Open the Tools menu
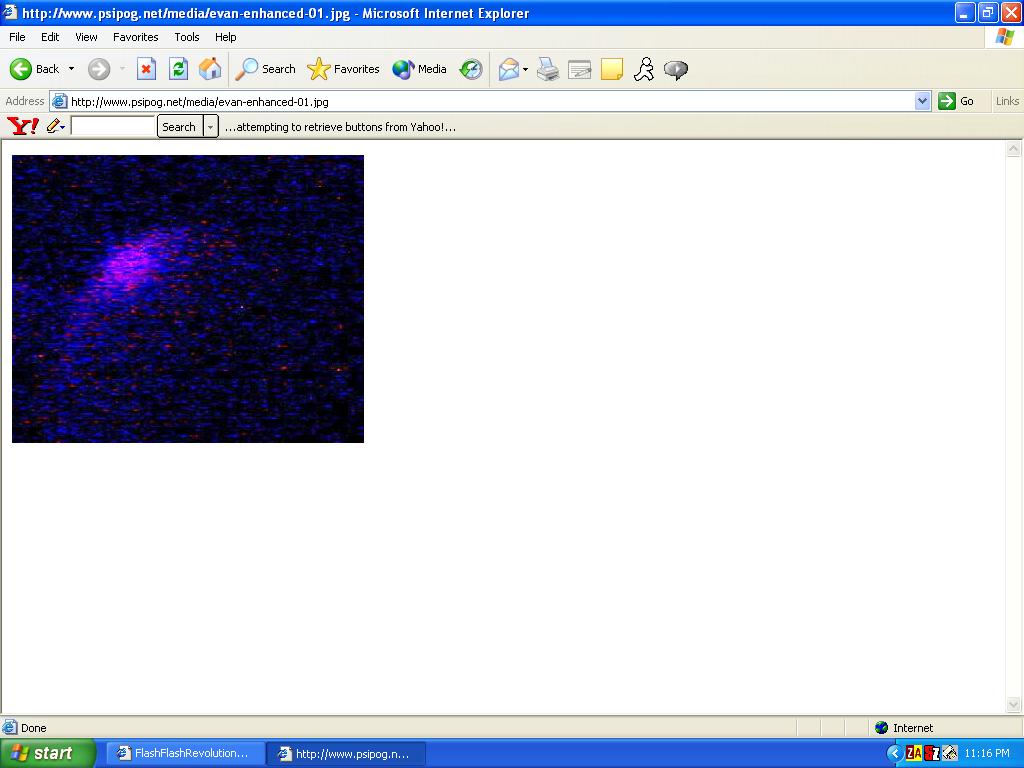Image resolution: width=1024 pixels, height=768 pixels. point(187,37)
